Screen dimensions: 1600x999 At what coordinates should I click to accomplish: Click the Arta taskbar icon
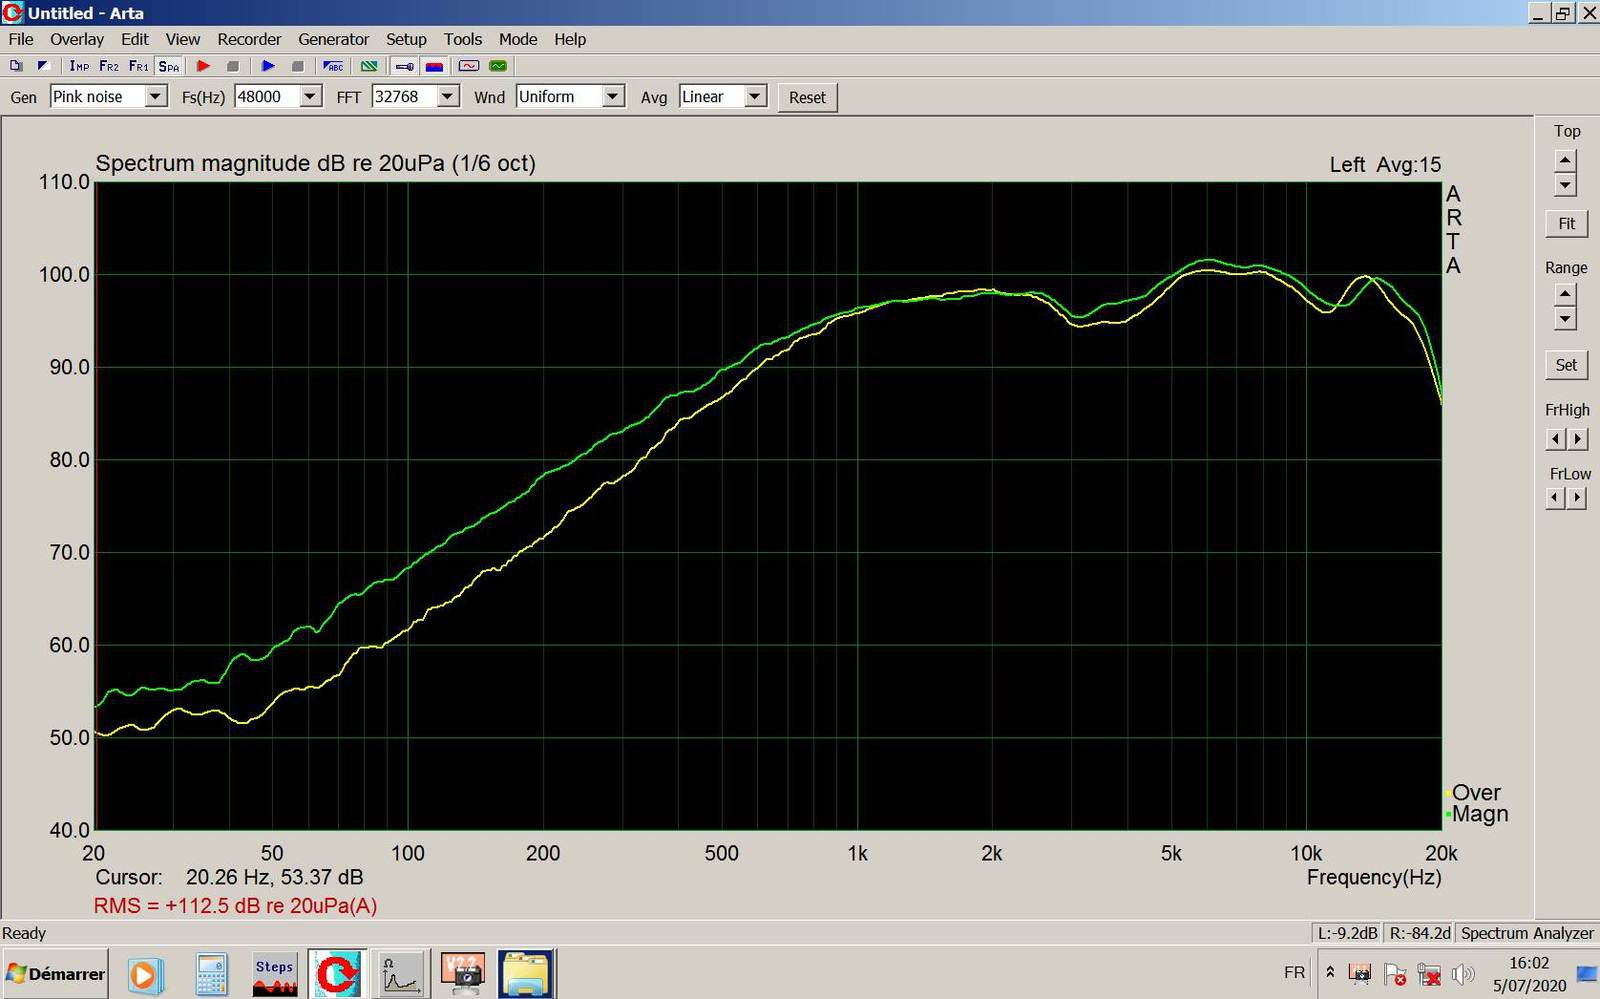click(x=338, y=974)
